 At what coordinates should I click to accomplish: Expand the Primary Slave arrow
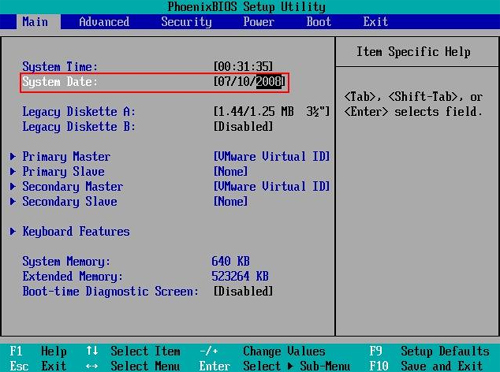(13, 171)
